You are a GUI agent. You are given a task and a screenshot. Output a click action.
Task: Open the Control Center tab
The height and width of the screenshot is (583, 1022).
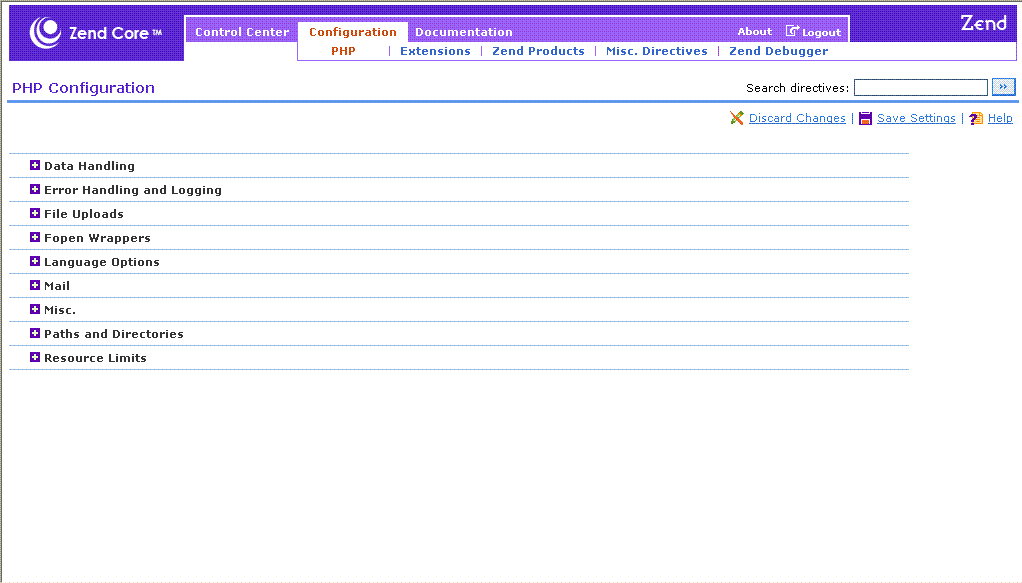coord(242,32)
